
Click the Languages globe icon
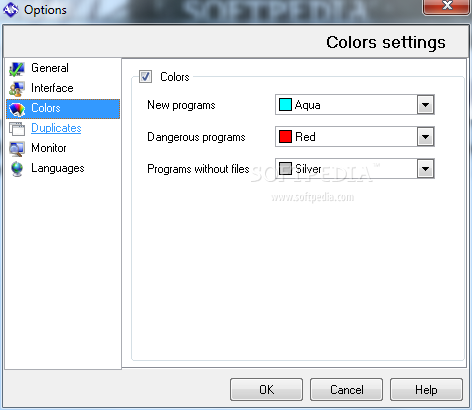[x=17, y=169]
